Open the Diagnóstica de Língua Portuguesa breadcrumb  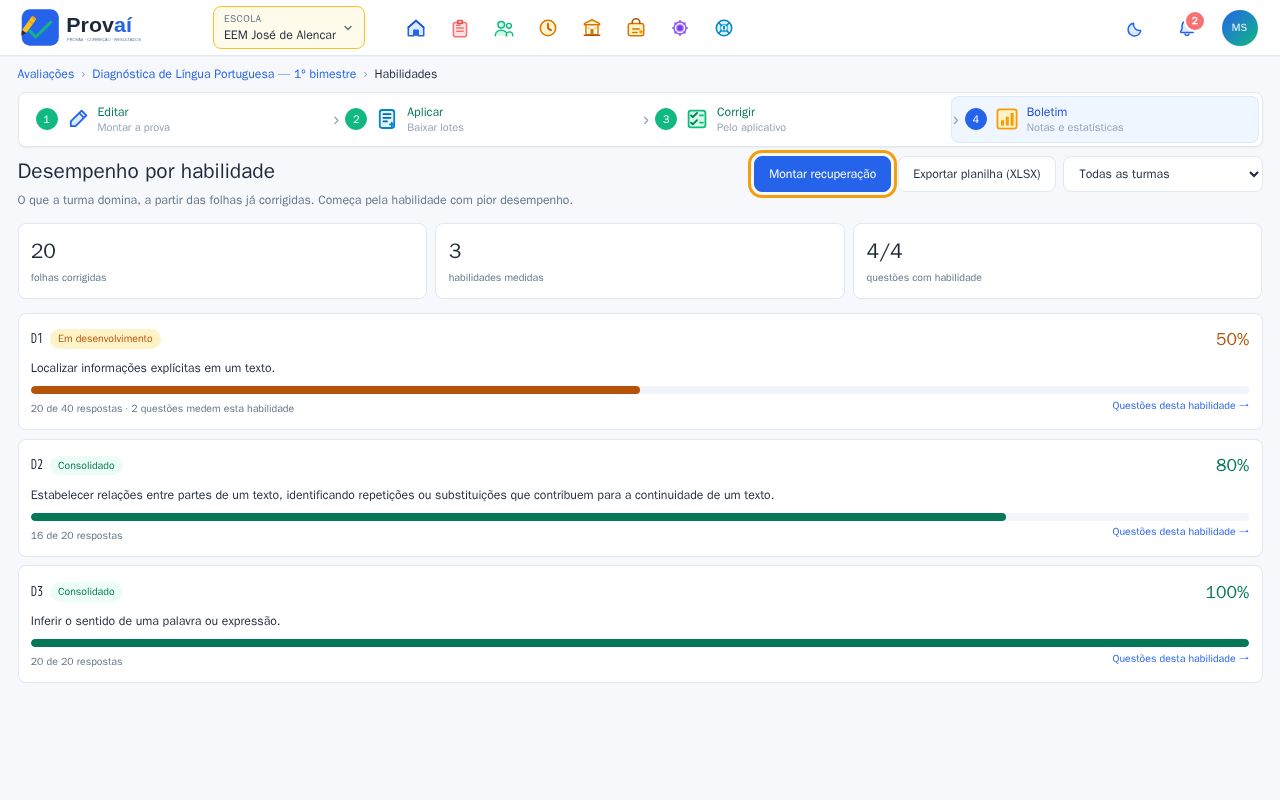(224, 74)
